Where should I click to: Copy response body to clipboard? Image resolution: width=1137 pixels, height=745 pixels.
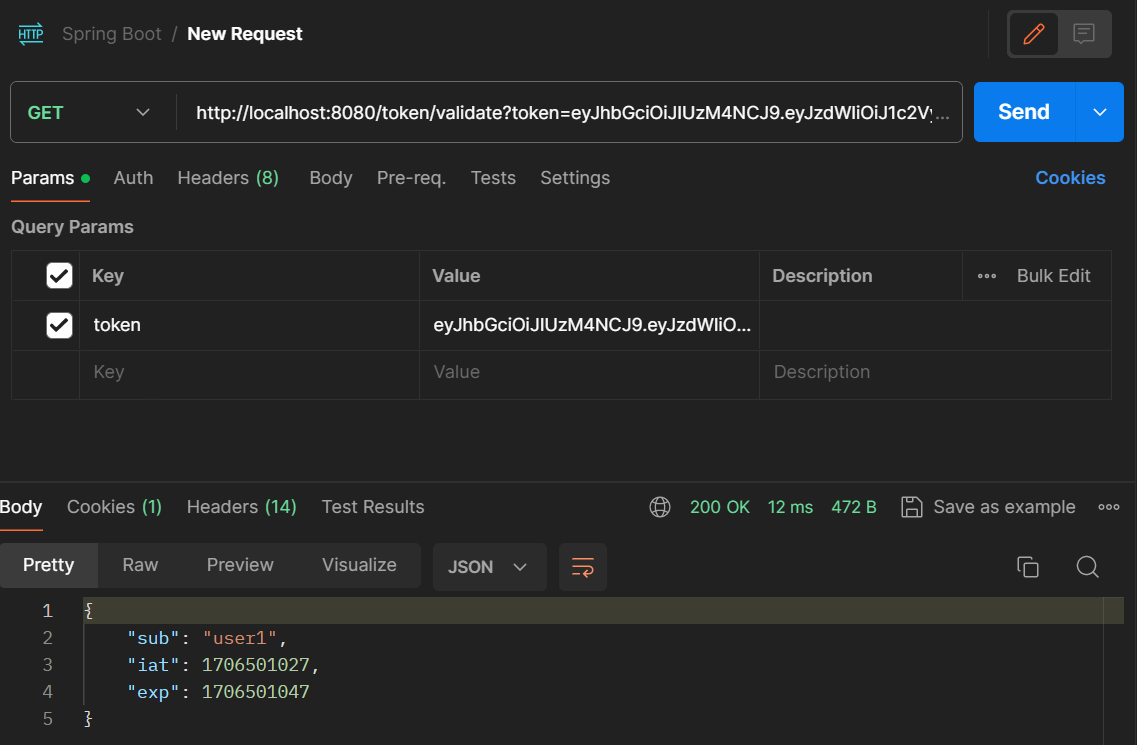[1028, 567]
